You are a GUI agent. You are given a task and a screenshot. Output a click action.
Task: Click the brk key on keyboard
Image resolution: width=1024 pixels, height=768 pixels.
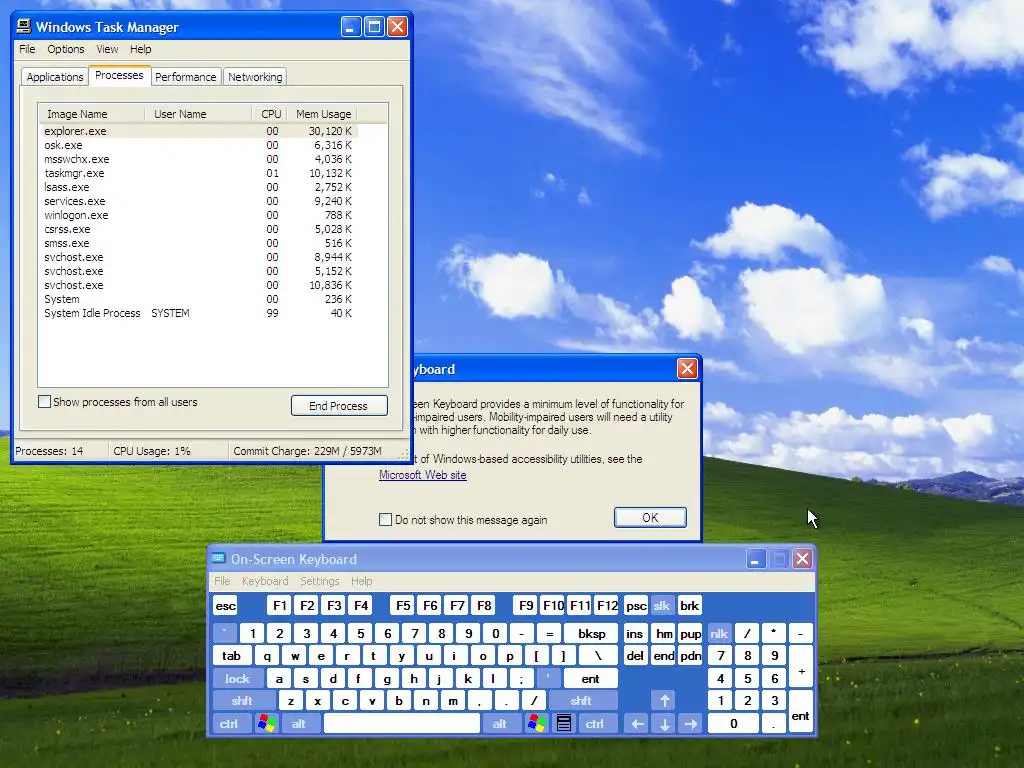click(x=690, y=605)
